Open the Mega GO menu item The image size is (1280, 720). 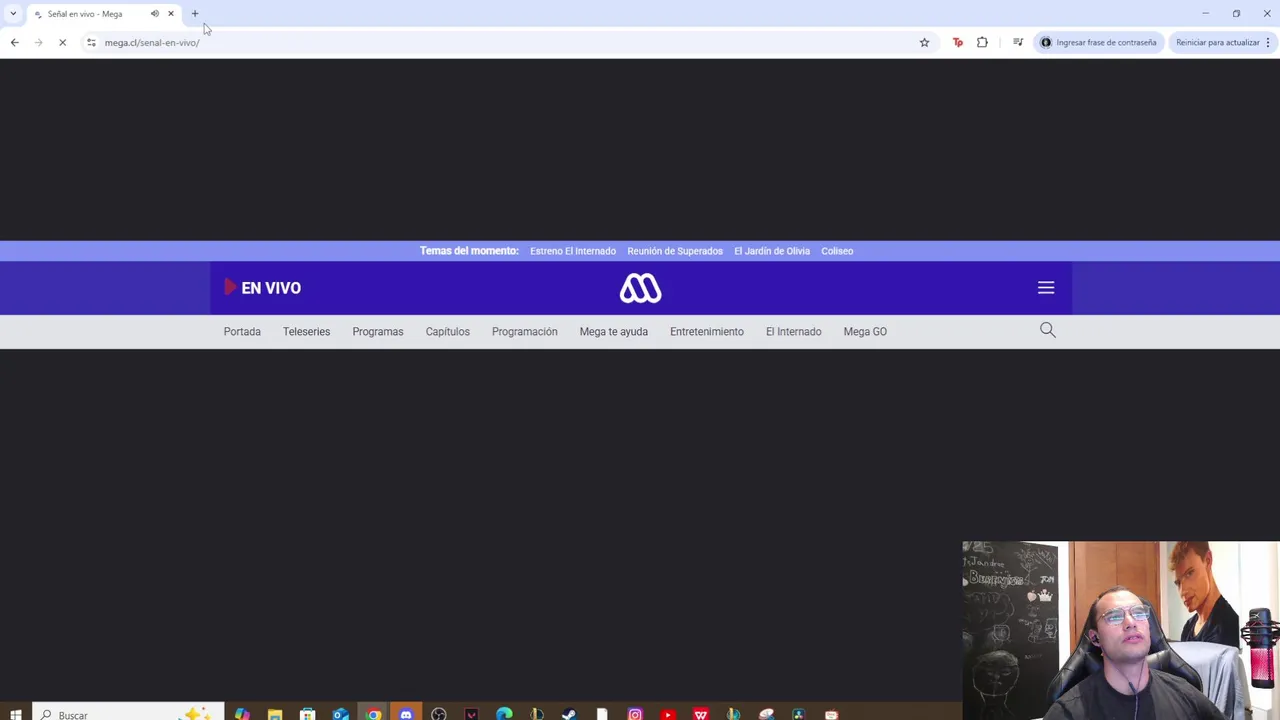click(865, 332)
